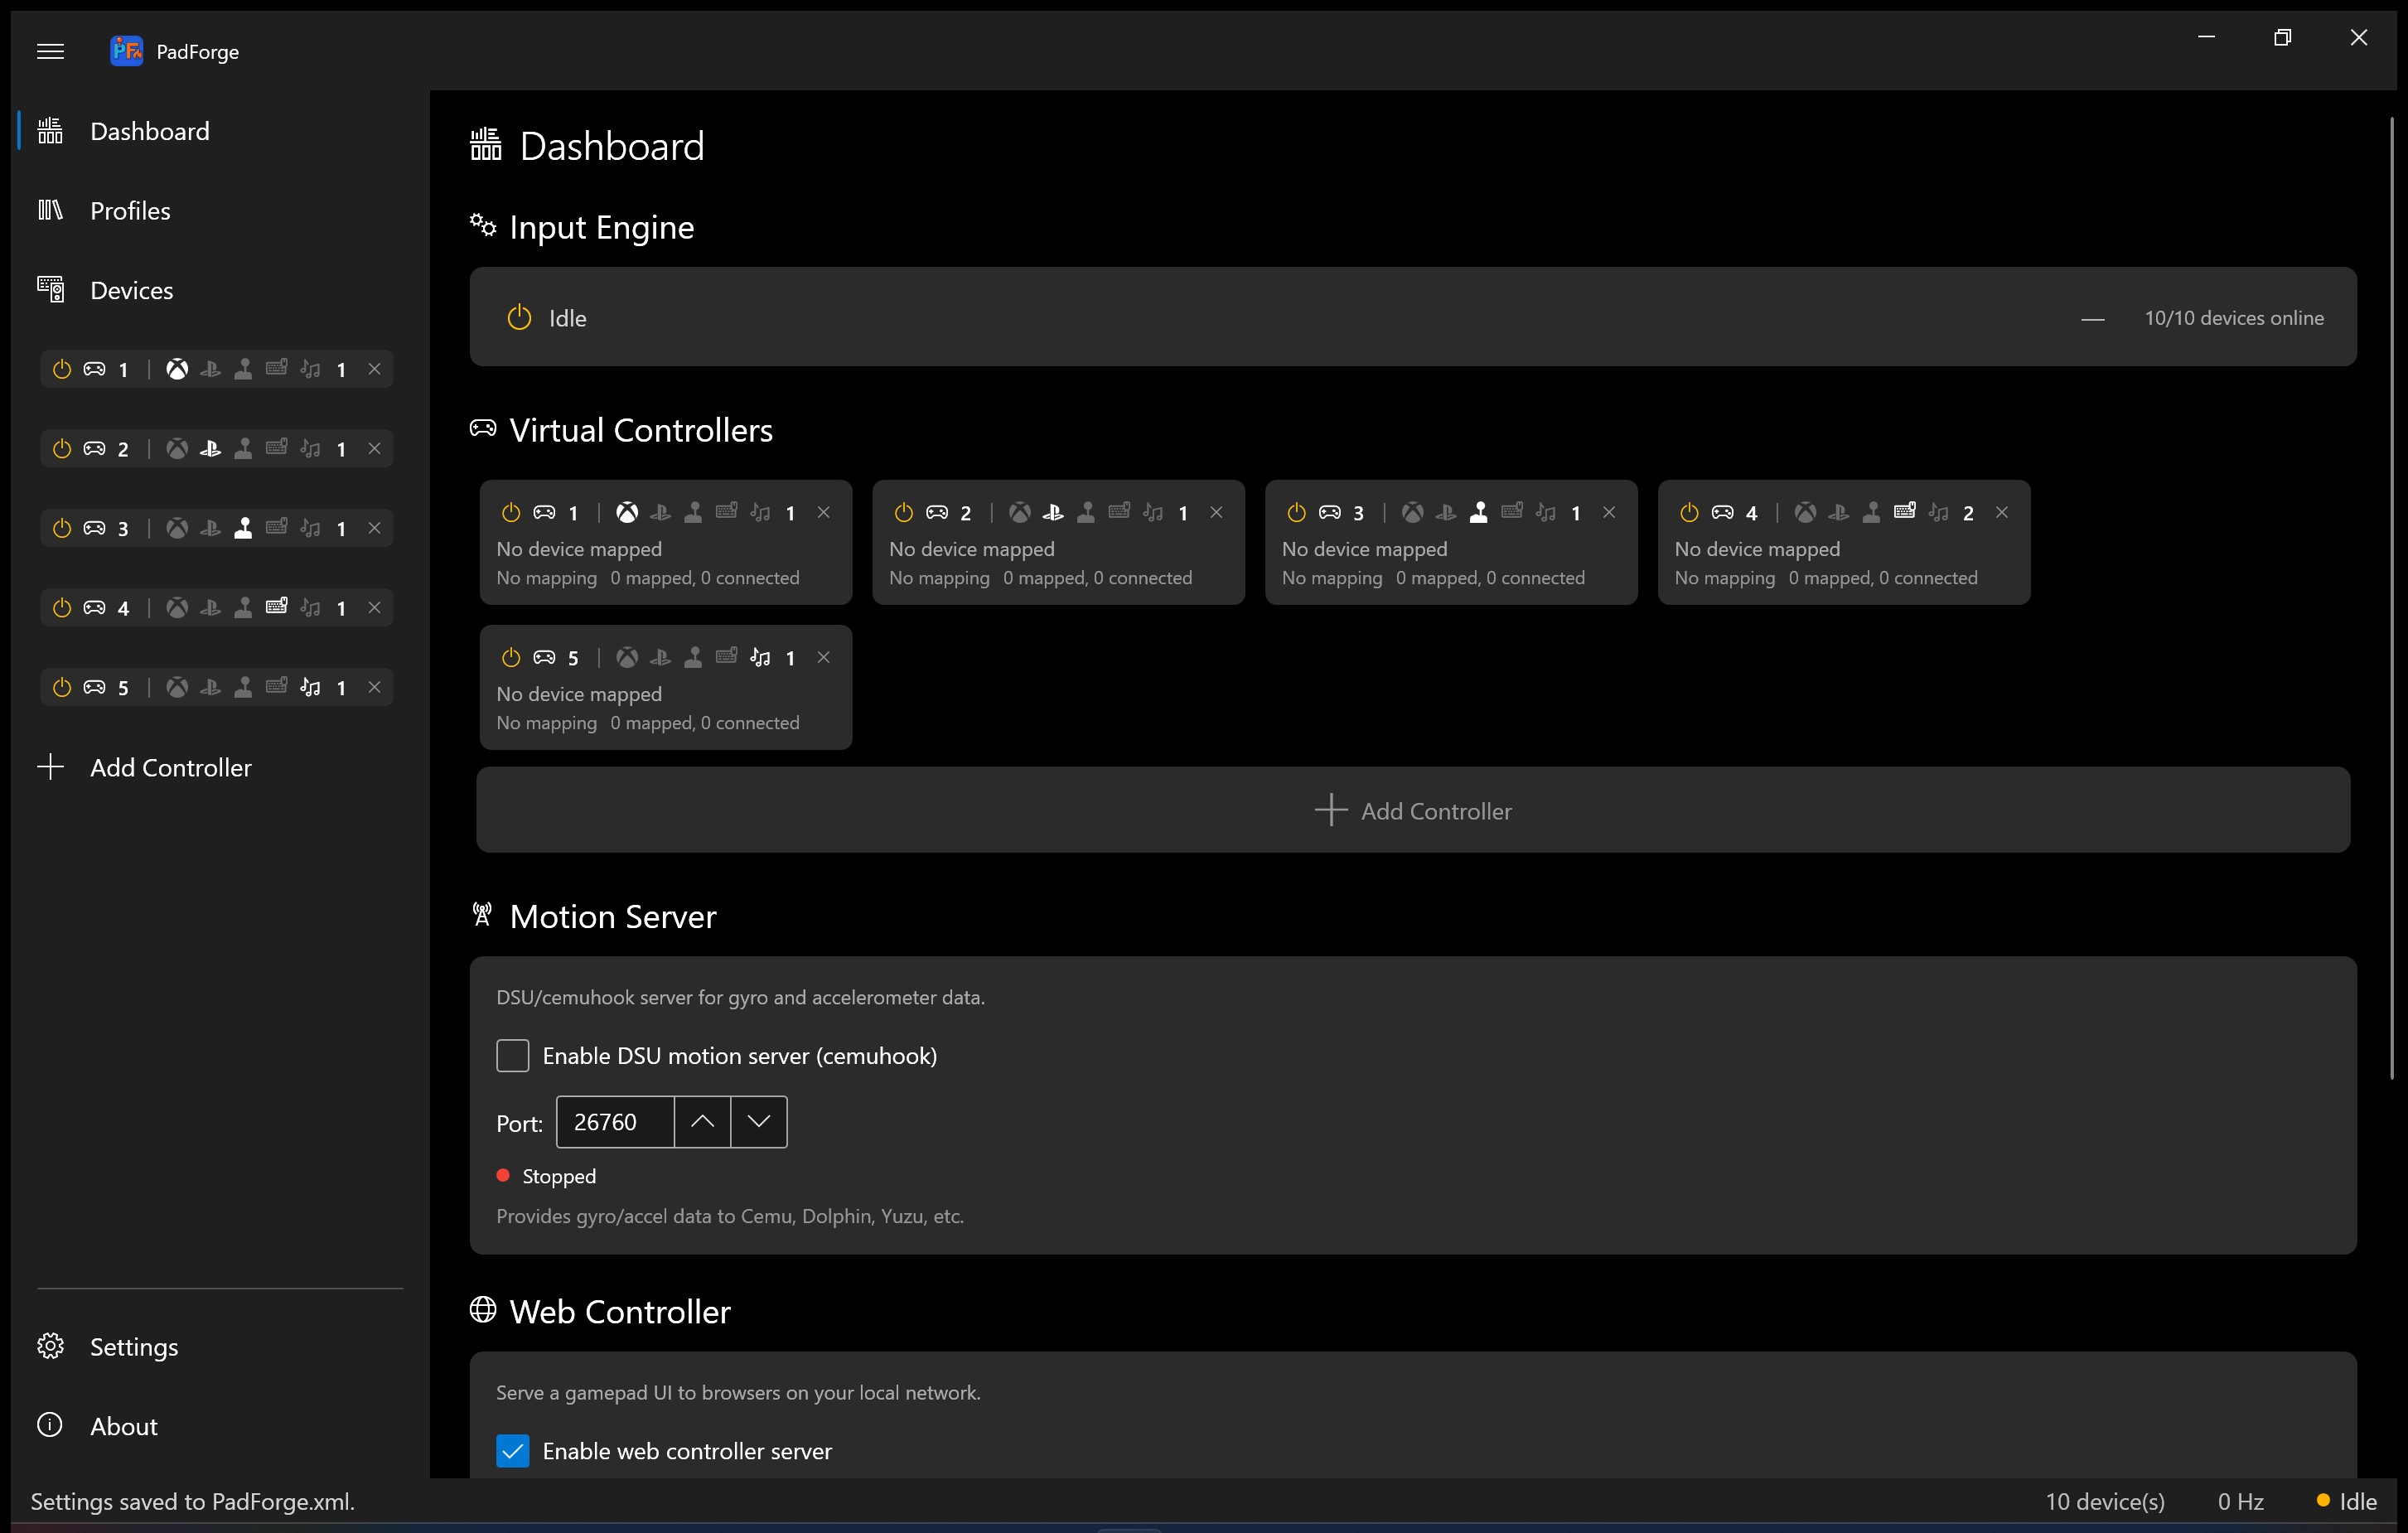Select PlayStation output type on virtual controller 2
This screenshot has width=2408, height=1533.
click(1053, 512)
